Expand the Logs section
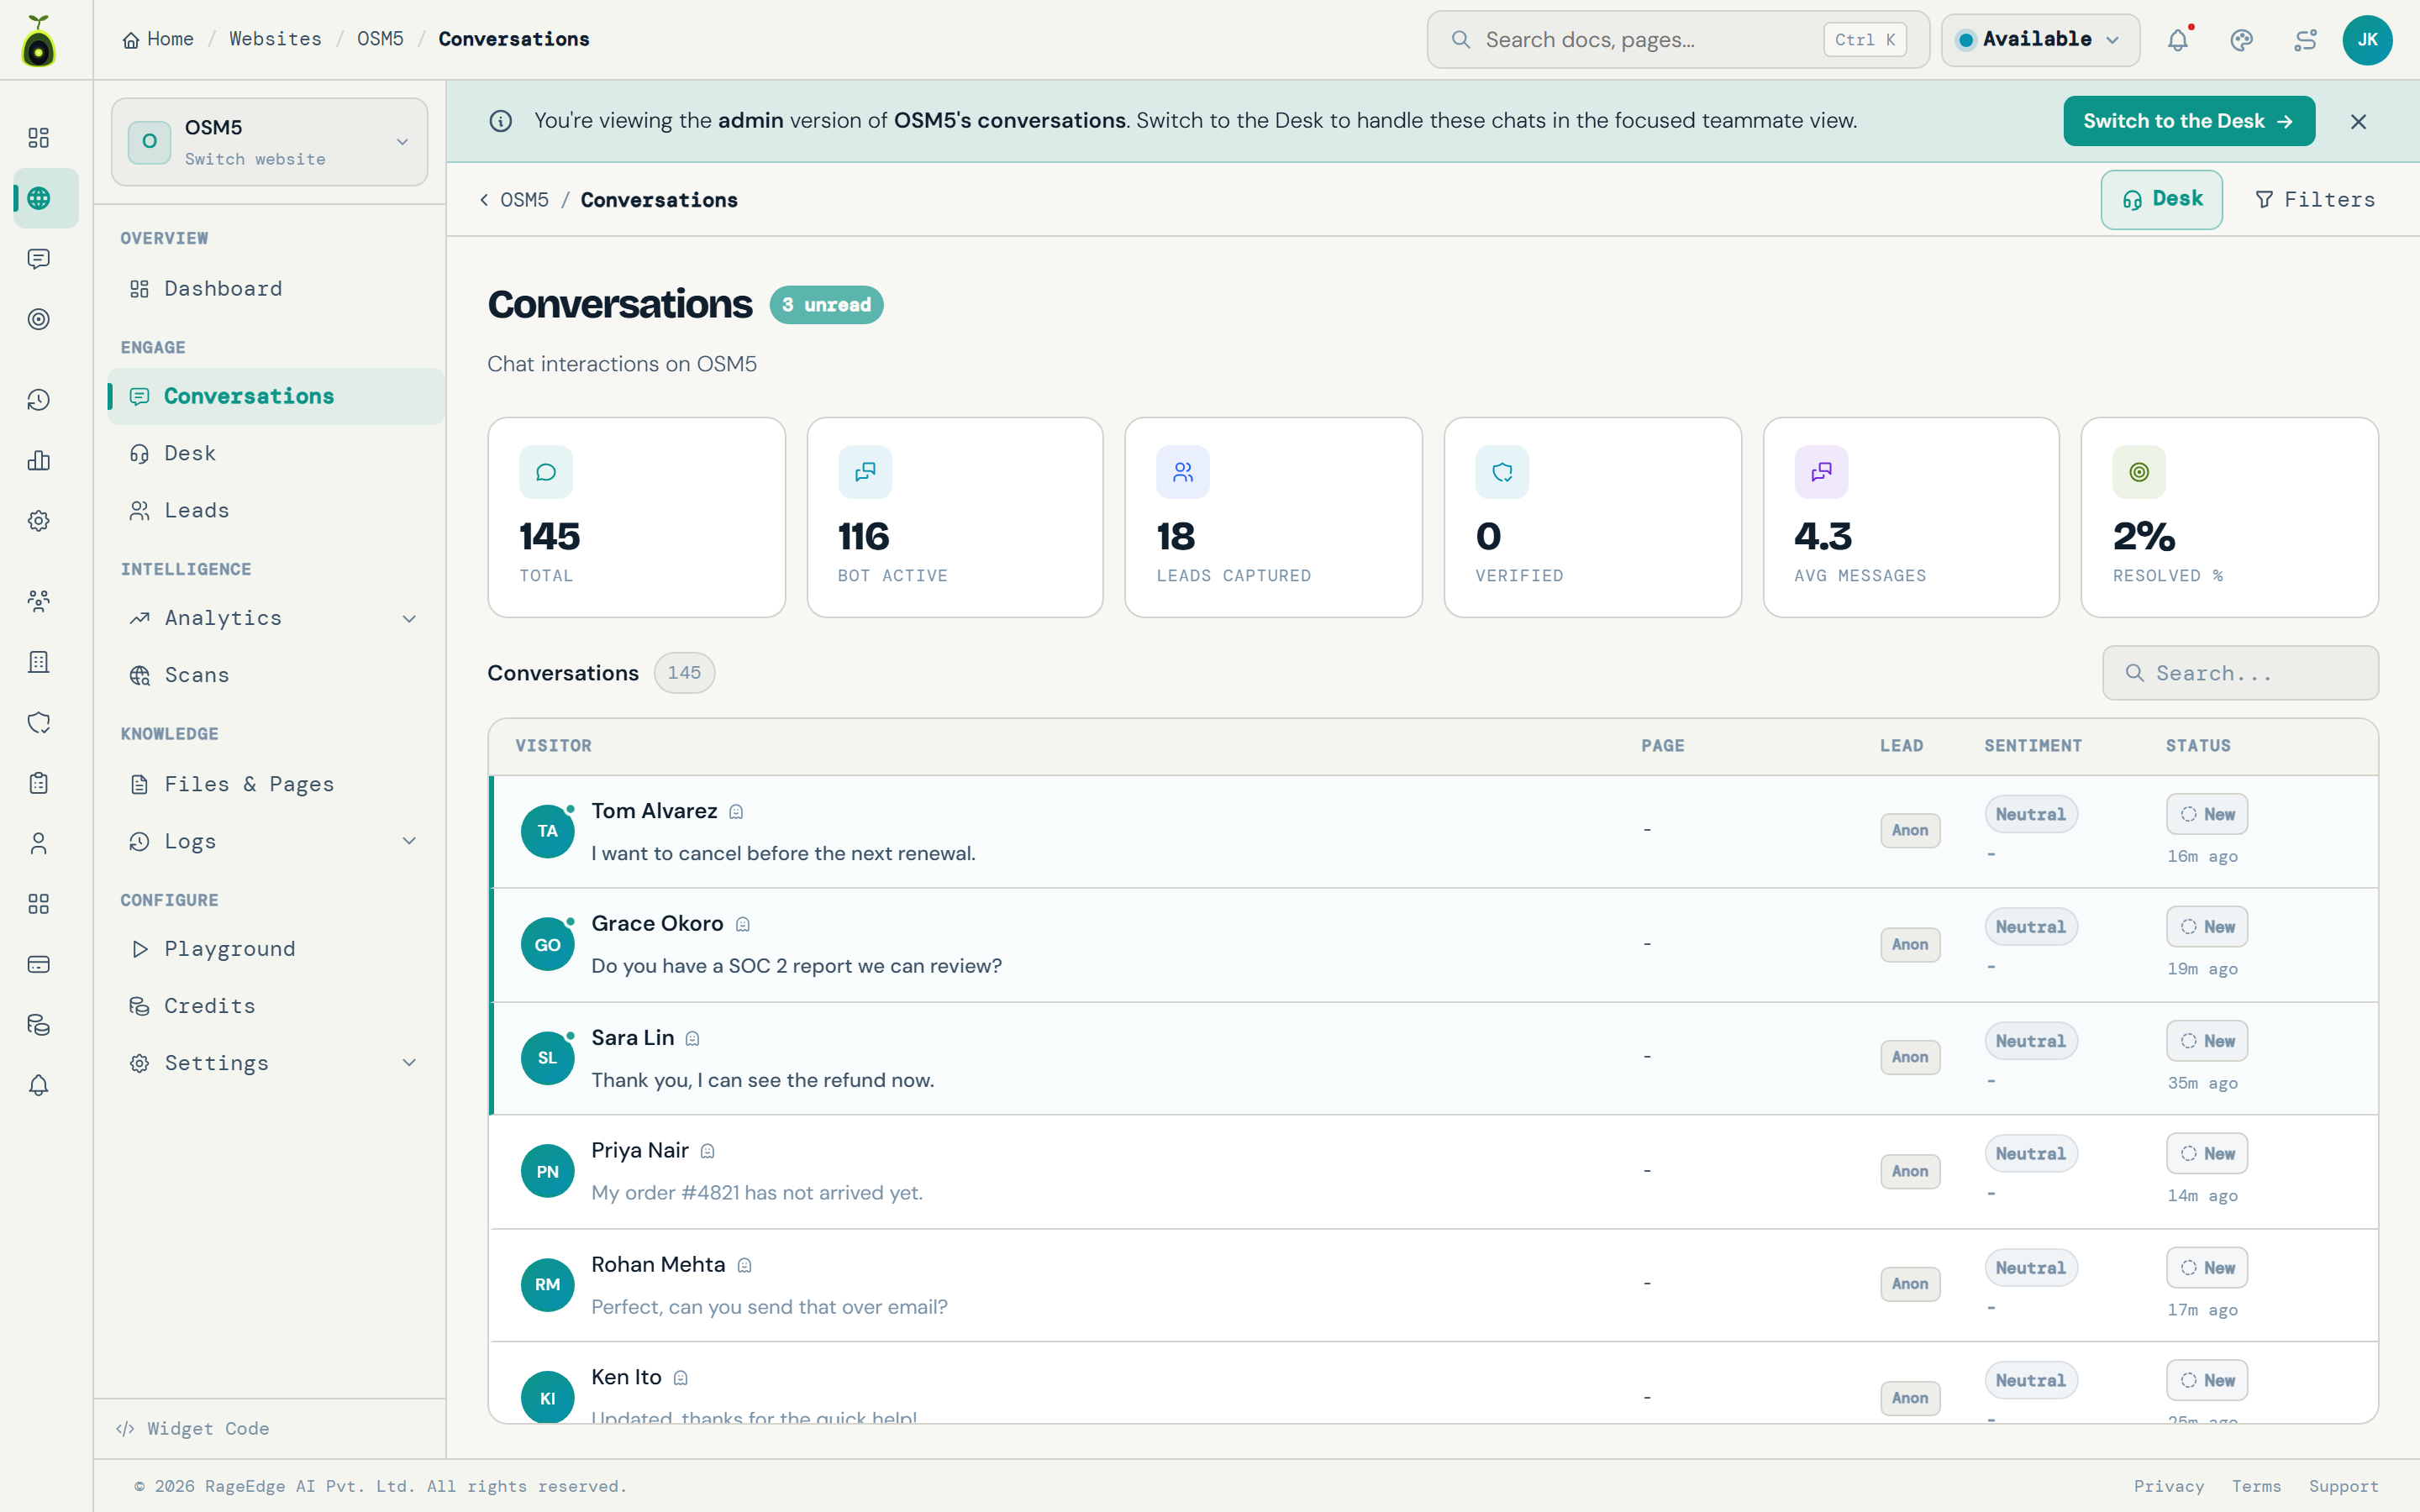 (x=409, y=841)
